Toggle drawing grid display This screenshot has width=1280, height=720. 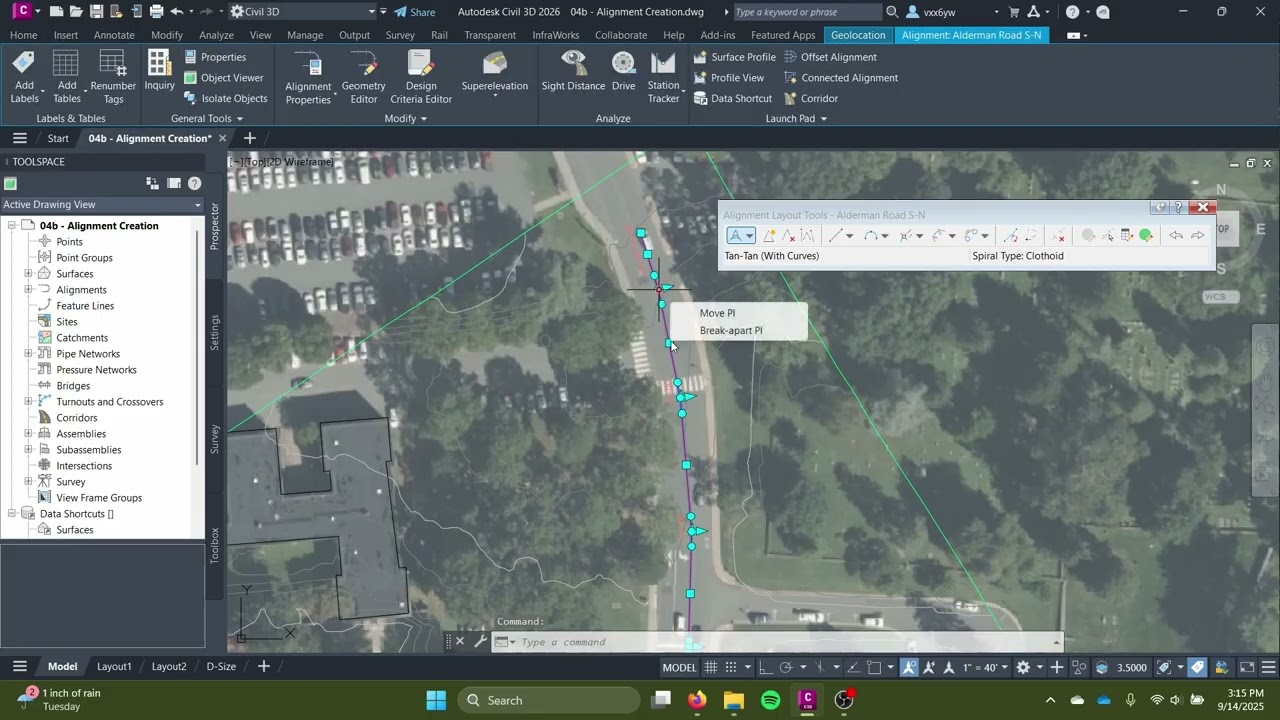pyautogui.click(x=711, y=667)
